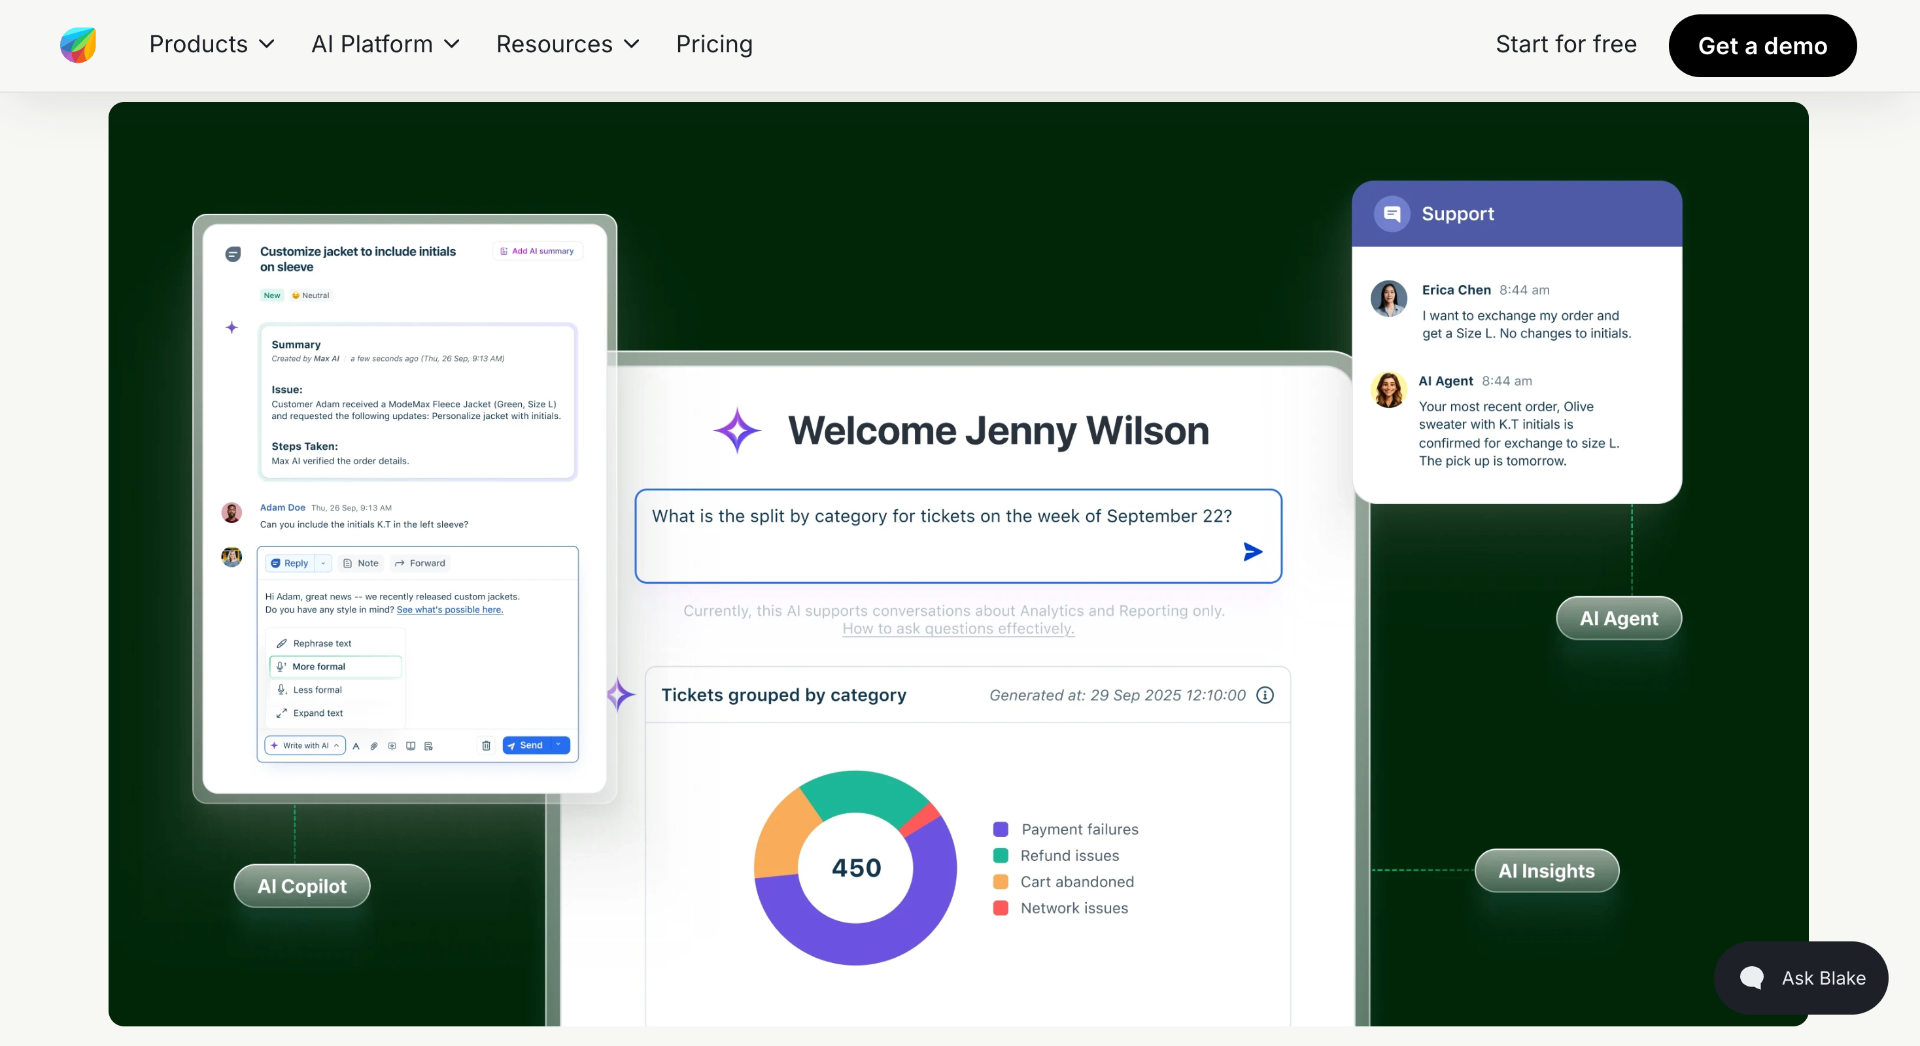Click the Get a demo button
Viewport: 1920px width, 1046px height.
click(1762, 46)
